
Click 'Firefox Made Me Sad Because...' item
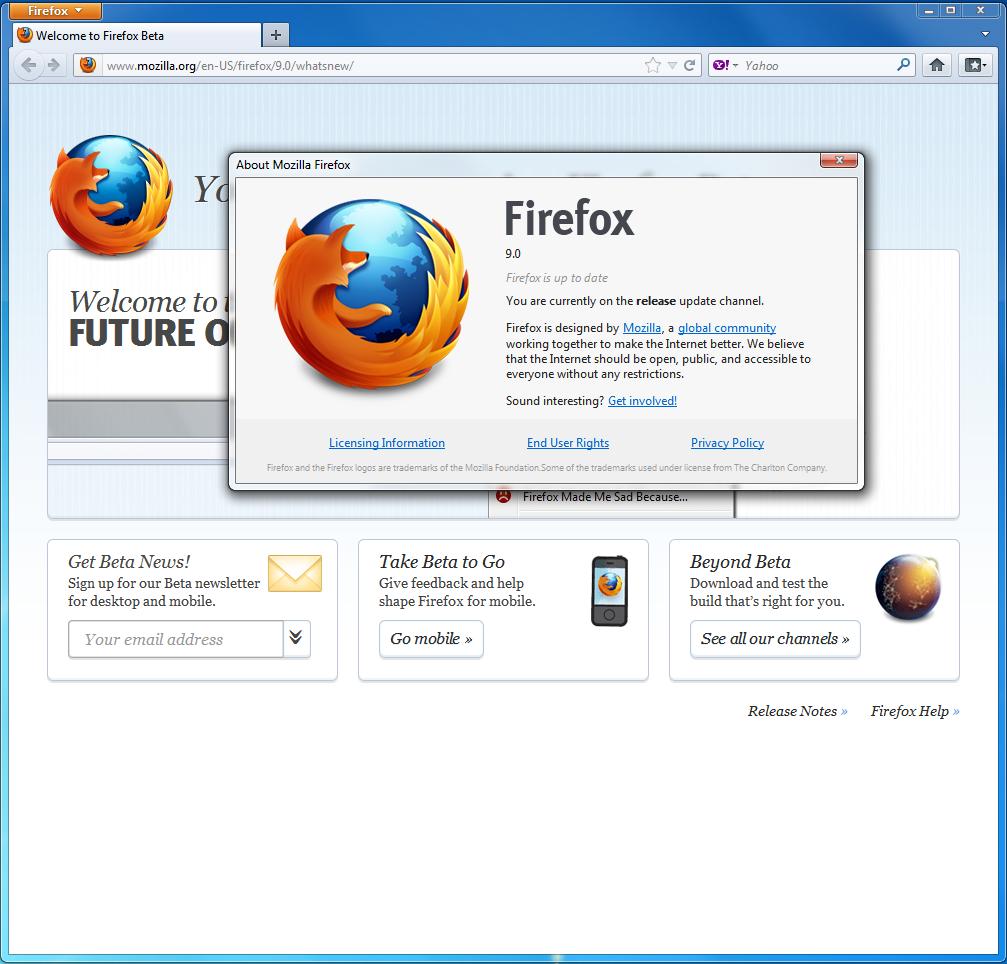[x=605, y=496]
